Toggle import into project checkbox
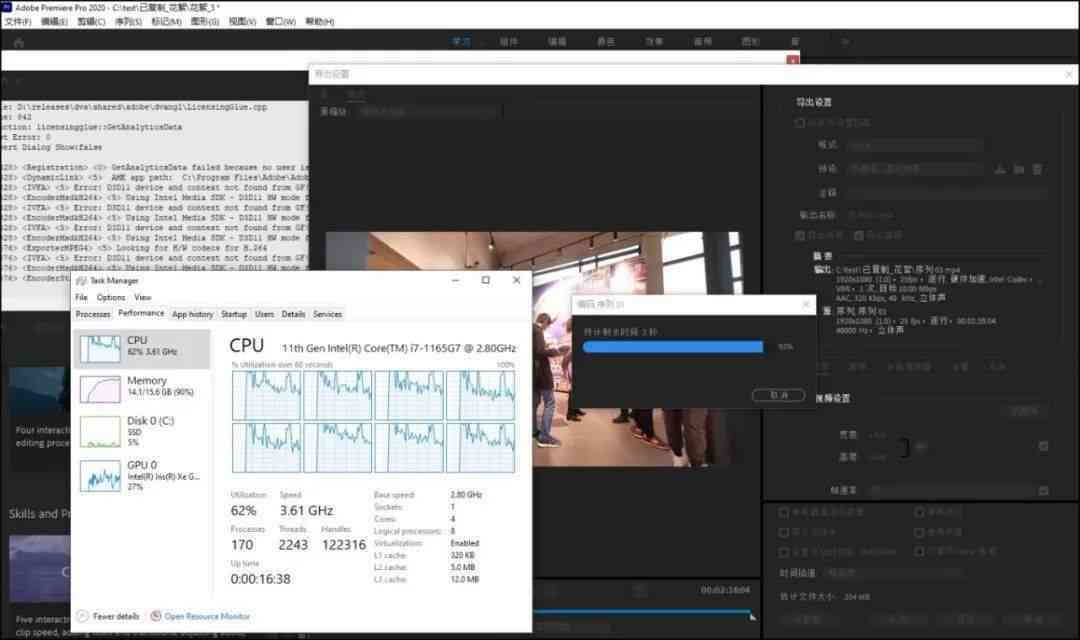 click(x=784, y=533)
